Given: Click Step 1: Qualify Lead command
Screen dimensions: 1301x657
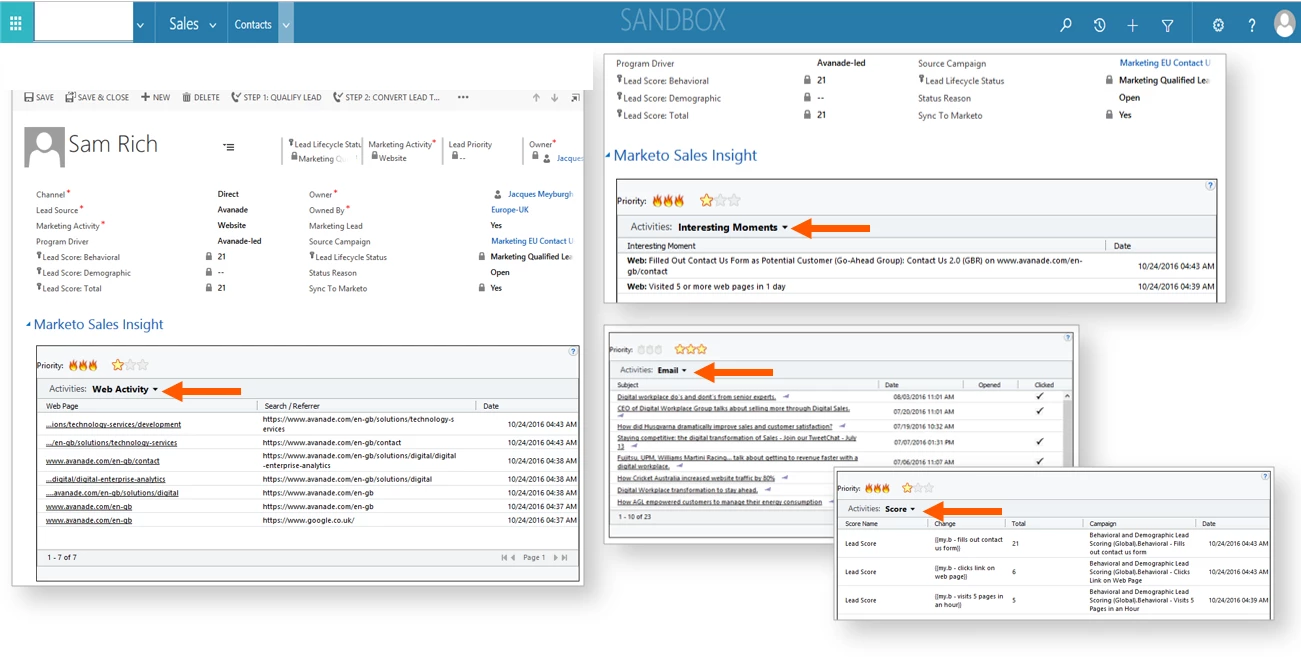Looking at the screenshot, I should point(276,97).
